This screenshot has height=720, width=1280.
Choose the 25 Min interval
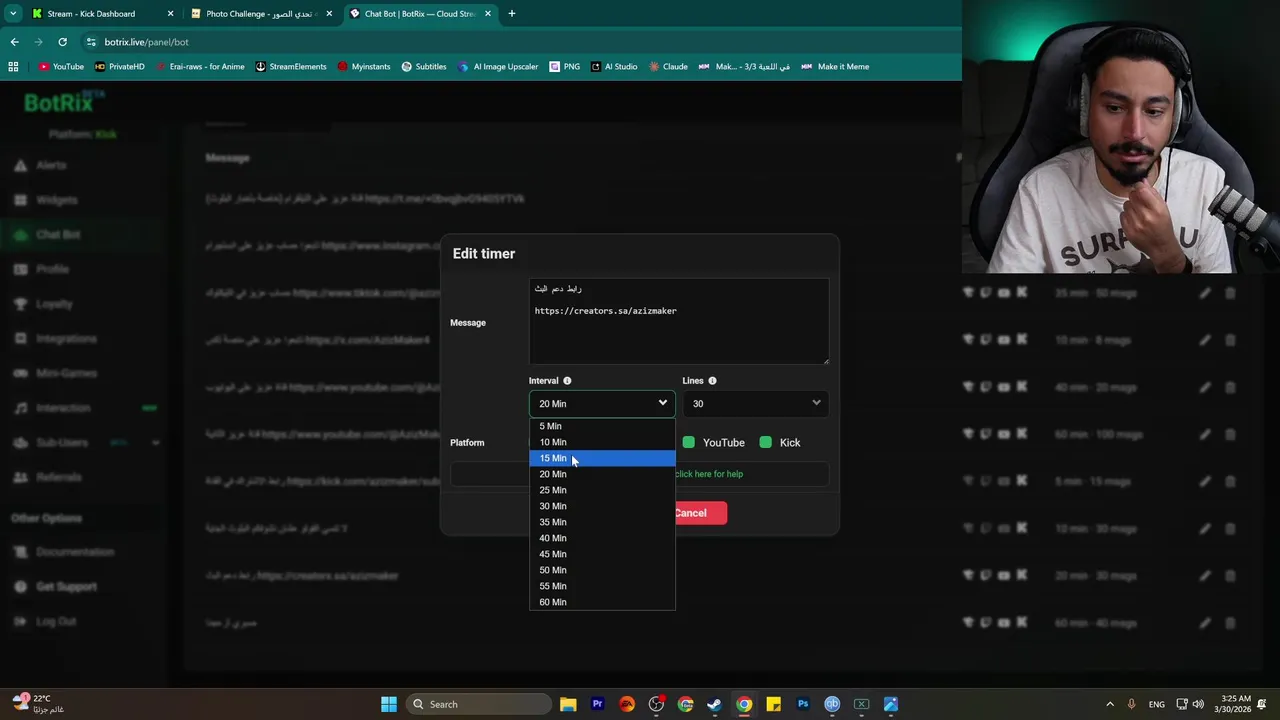coord(602,490)
